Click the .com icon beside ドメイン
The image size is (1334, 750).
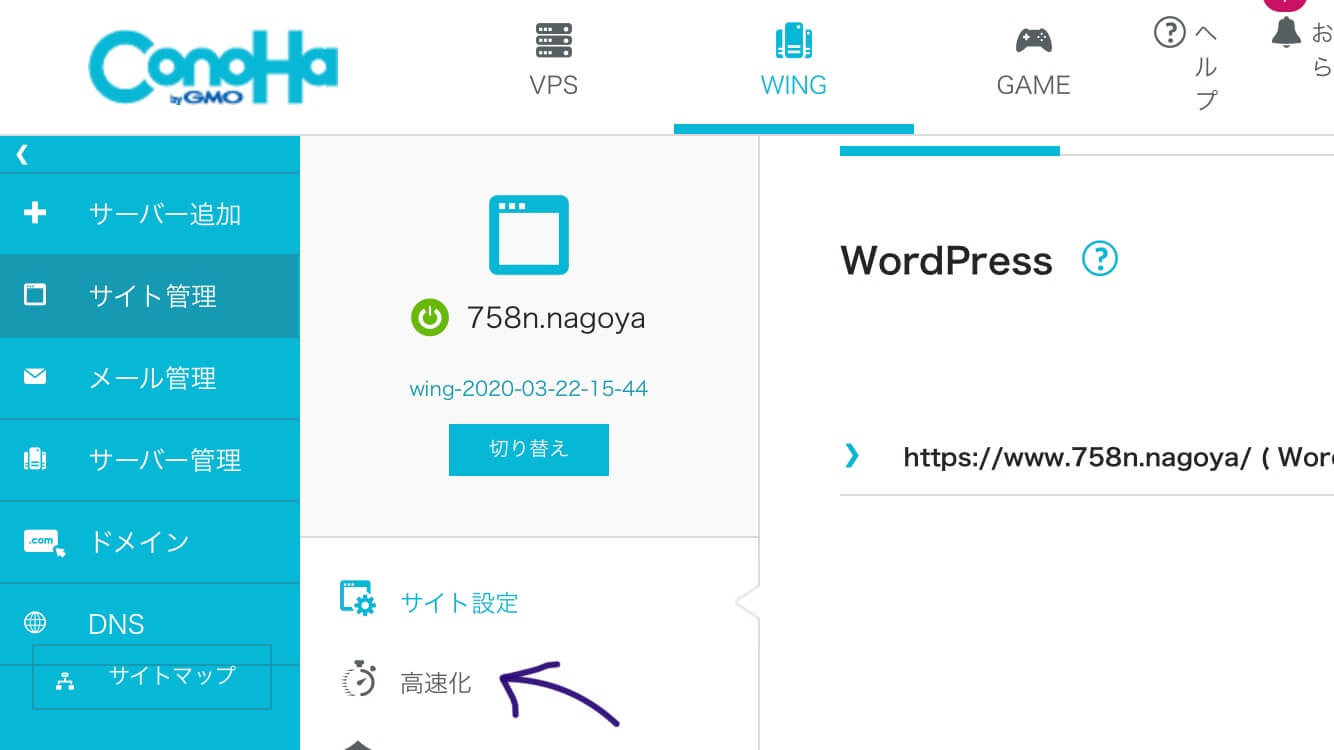point(44,542)
